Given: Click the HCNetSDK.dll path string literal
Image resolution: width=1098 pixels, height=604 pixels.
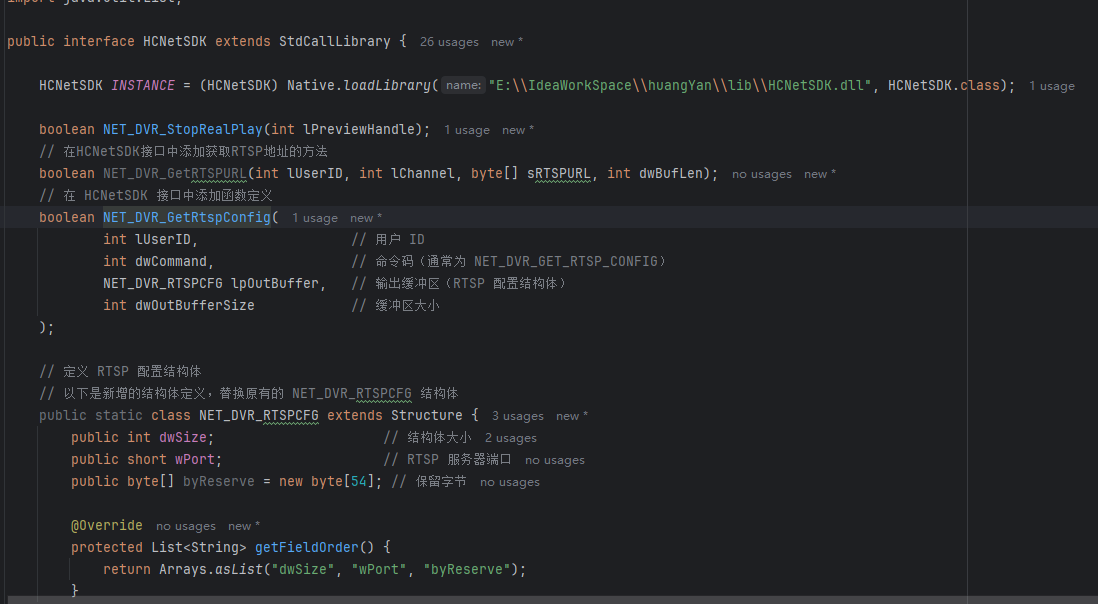Looking at the screenshot, I should point(680,85).
